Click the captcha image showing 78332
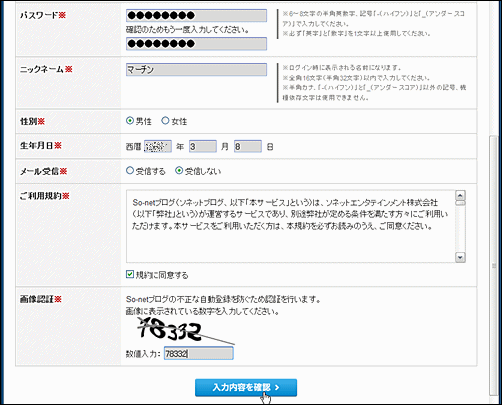This screenshot has height=405, width=502. coord(185,330)
